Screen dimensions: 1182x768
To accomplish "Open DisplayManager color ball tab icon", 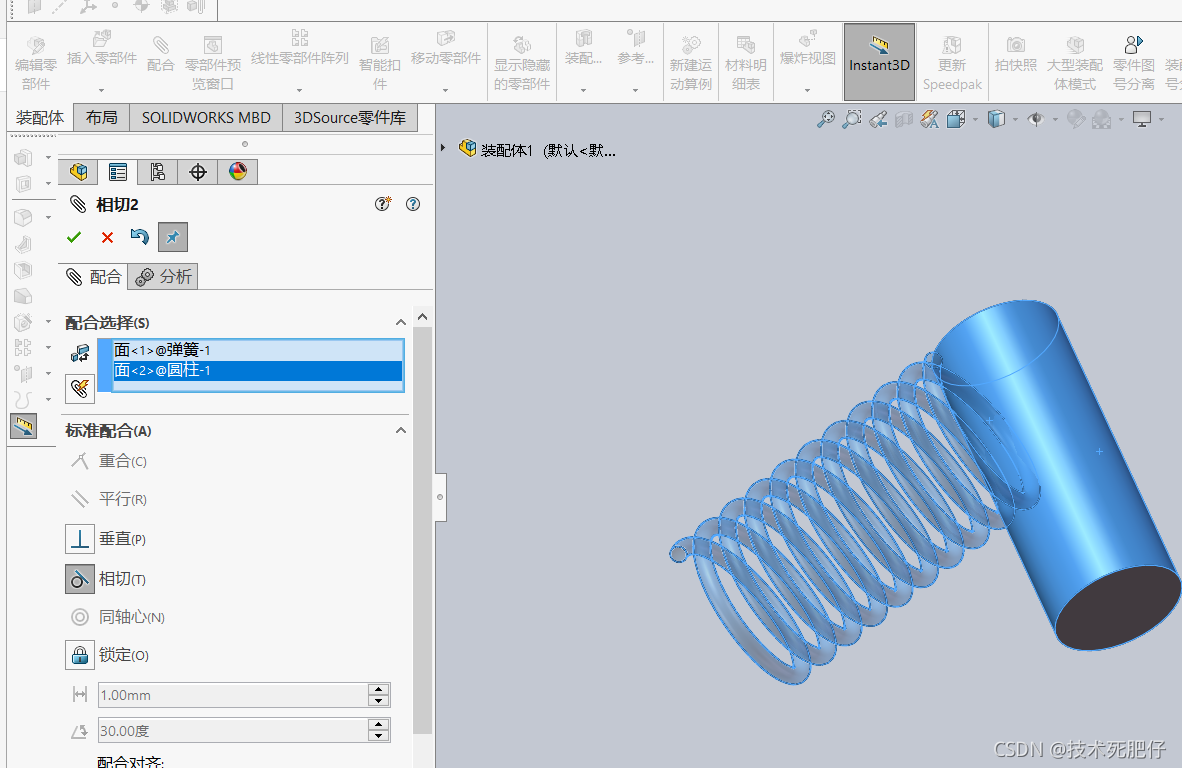I will click(237, 172).
